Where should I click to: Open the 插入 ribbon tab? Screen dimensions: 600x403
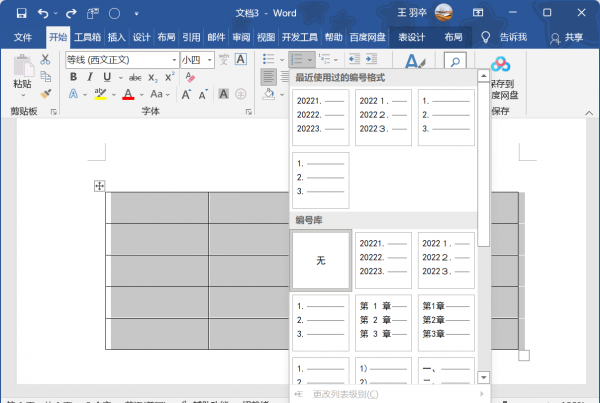(x=117, y=37)
